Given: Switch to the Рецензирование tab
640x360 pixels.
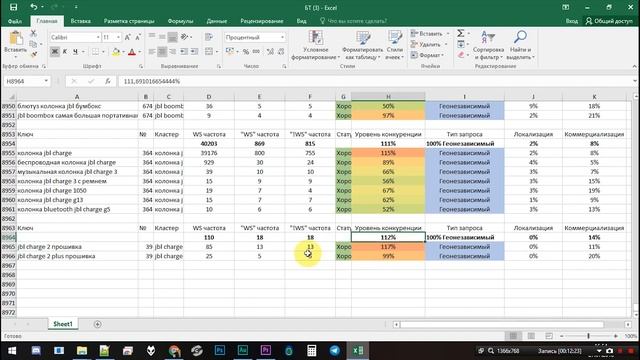Looking at the screenshot, I should pos(262,21).
